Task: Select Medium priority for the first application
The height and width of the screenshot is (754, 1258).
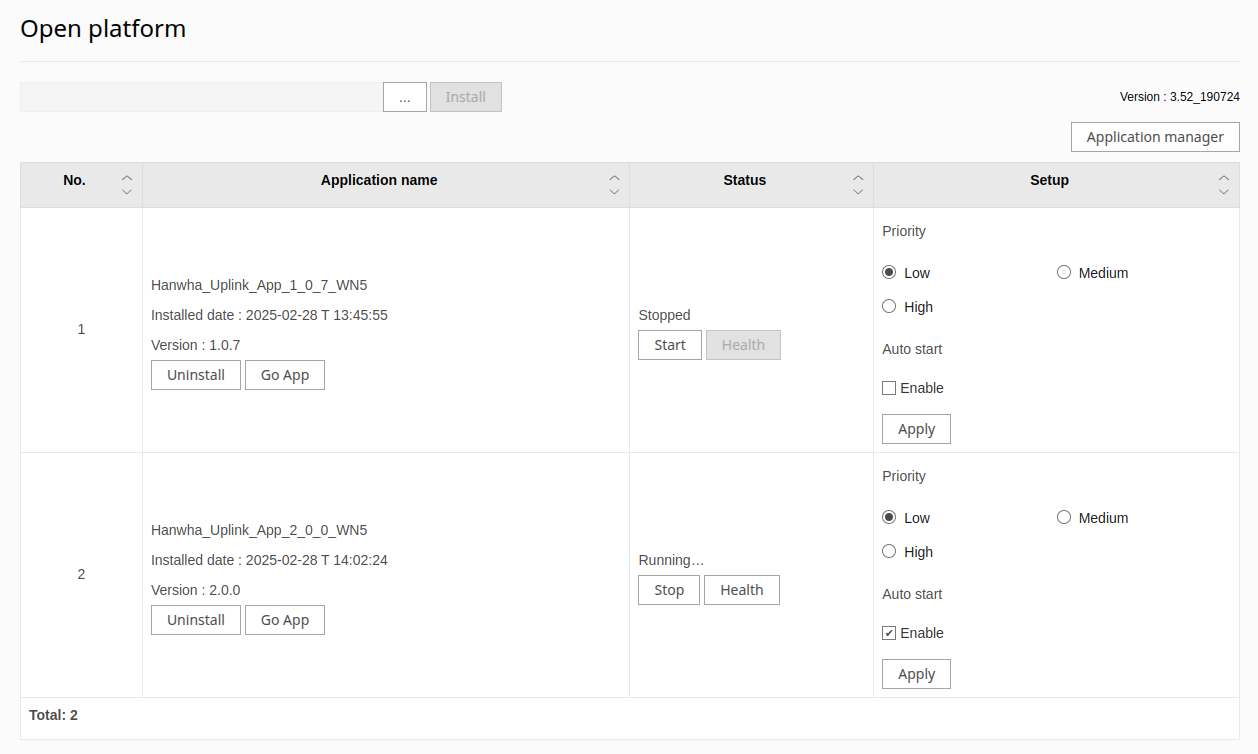Action: point(1063,271)
